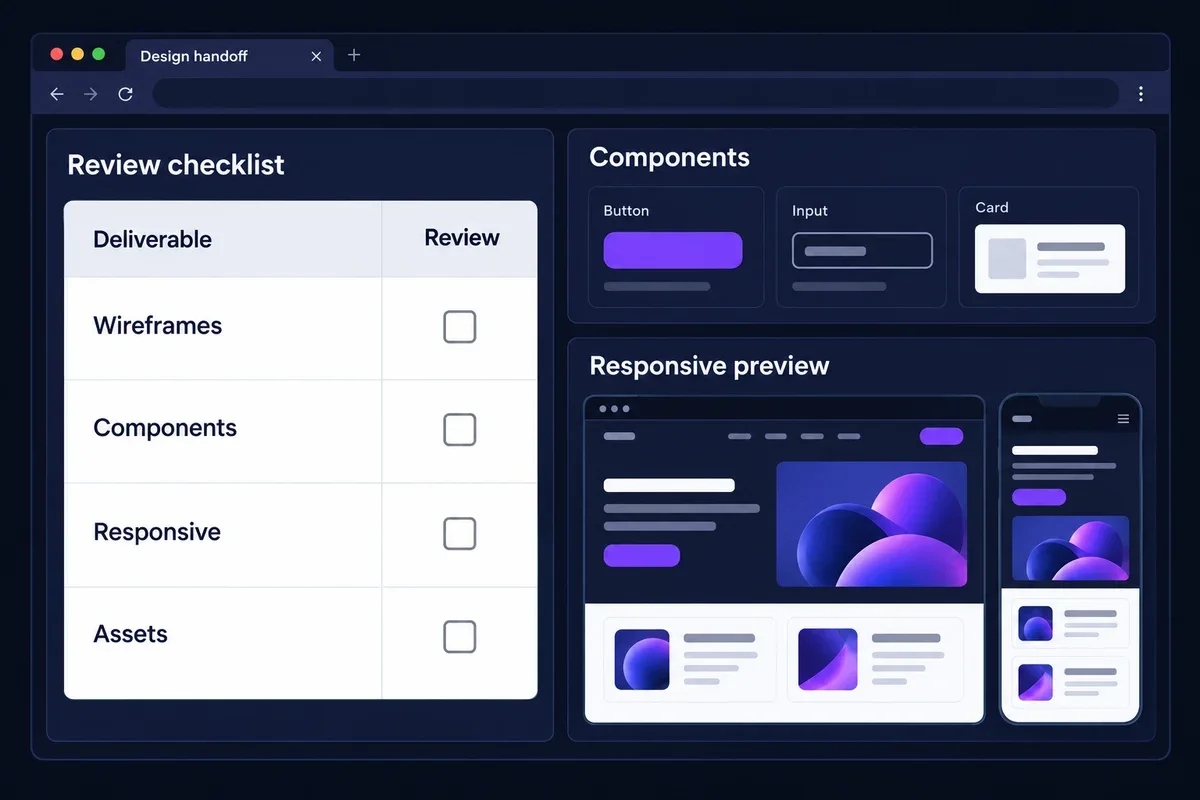This screenshot has width=1200, height=800.
Task: Select the Responsive row label
Action: [157, 532]
